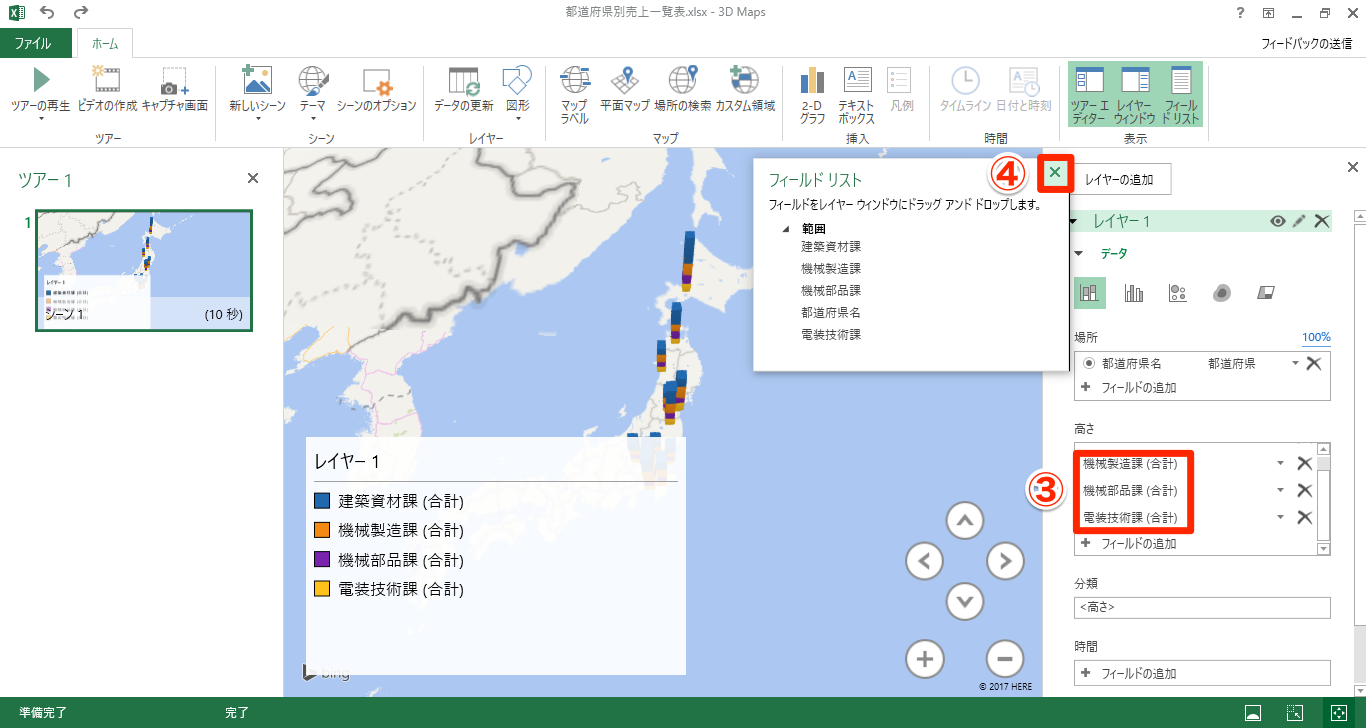The width and height of the screenshot is (1366, 728).
Task: Toggle 平面マップ flat map view
Action: click(625, 88)
